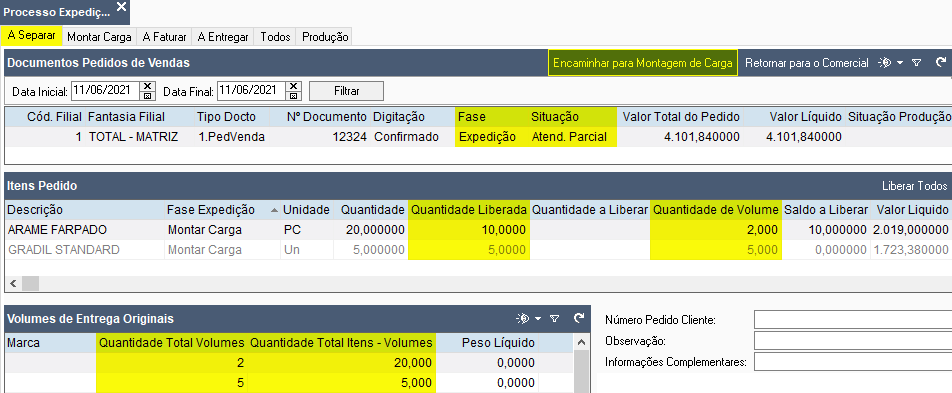Image resolution: width=952 pixels, height=393 pixels.
Task: Click the Confirmado cell
Action: [x=413, y=137]
